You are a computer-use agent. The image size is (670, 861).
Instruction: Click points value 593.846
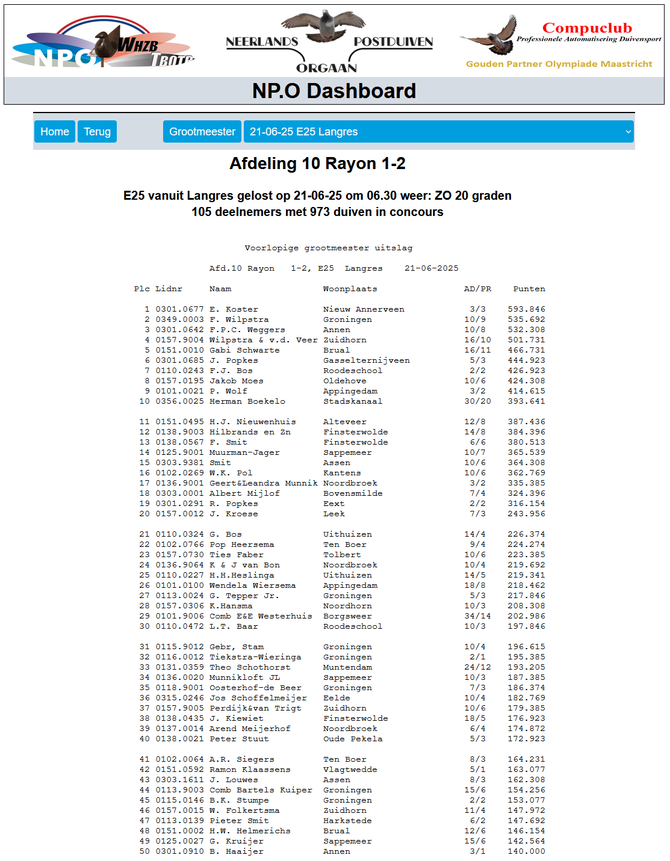click(x=526, y=310)
